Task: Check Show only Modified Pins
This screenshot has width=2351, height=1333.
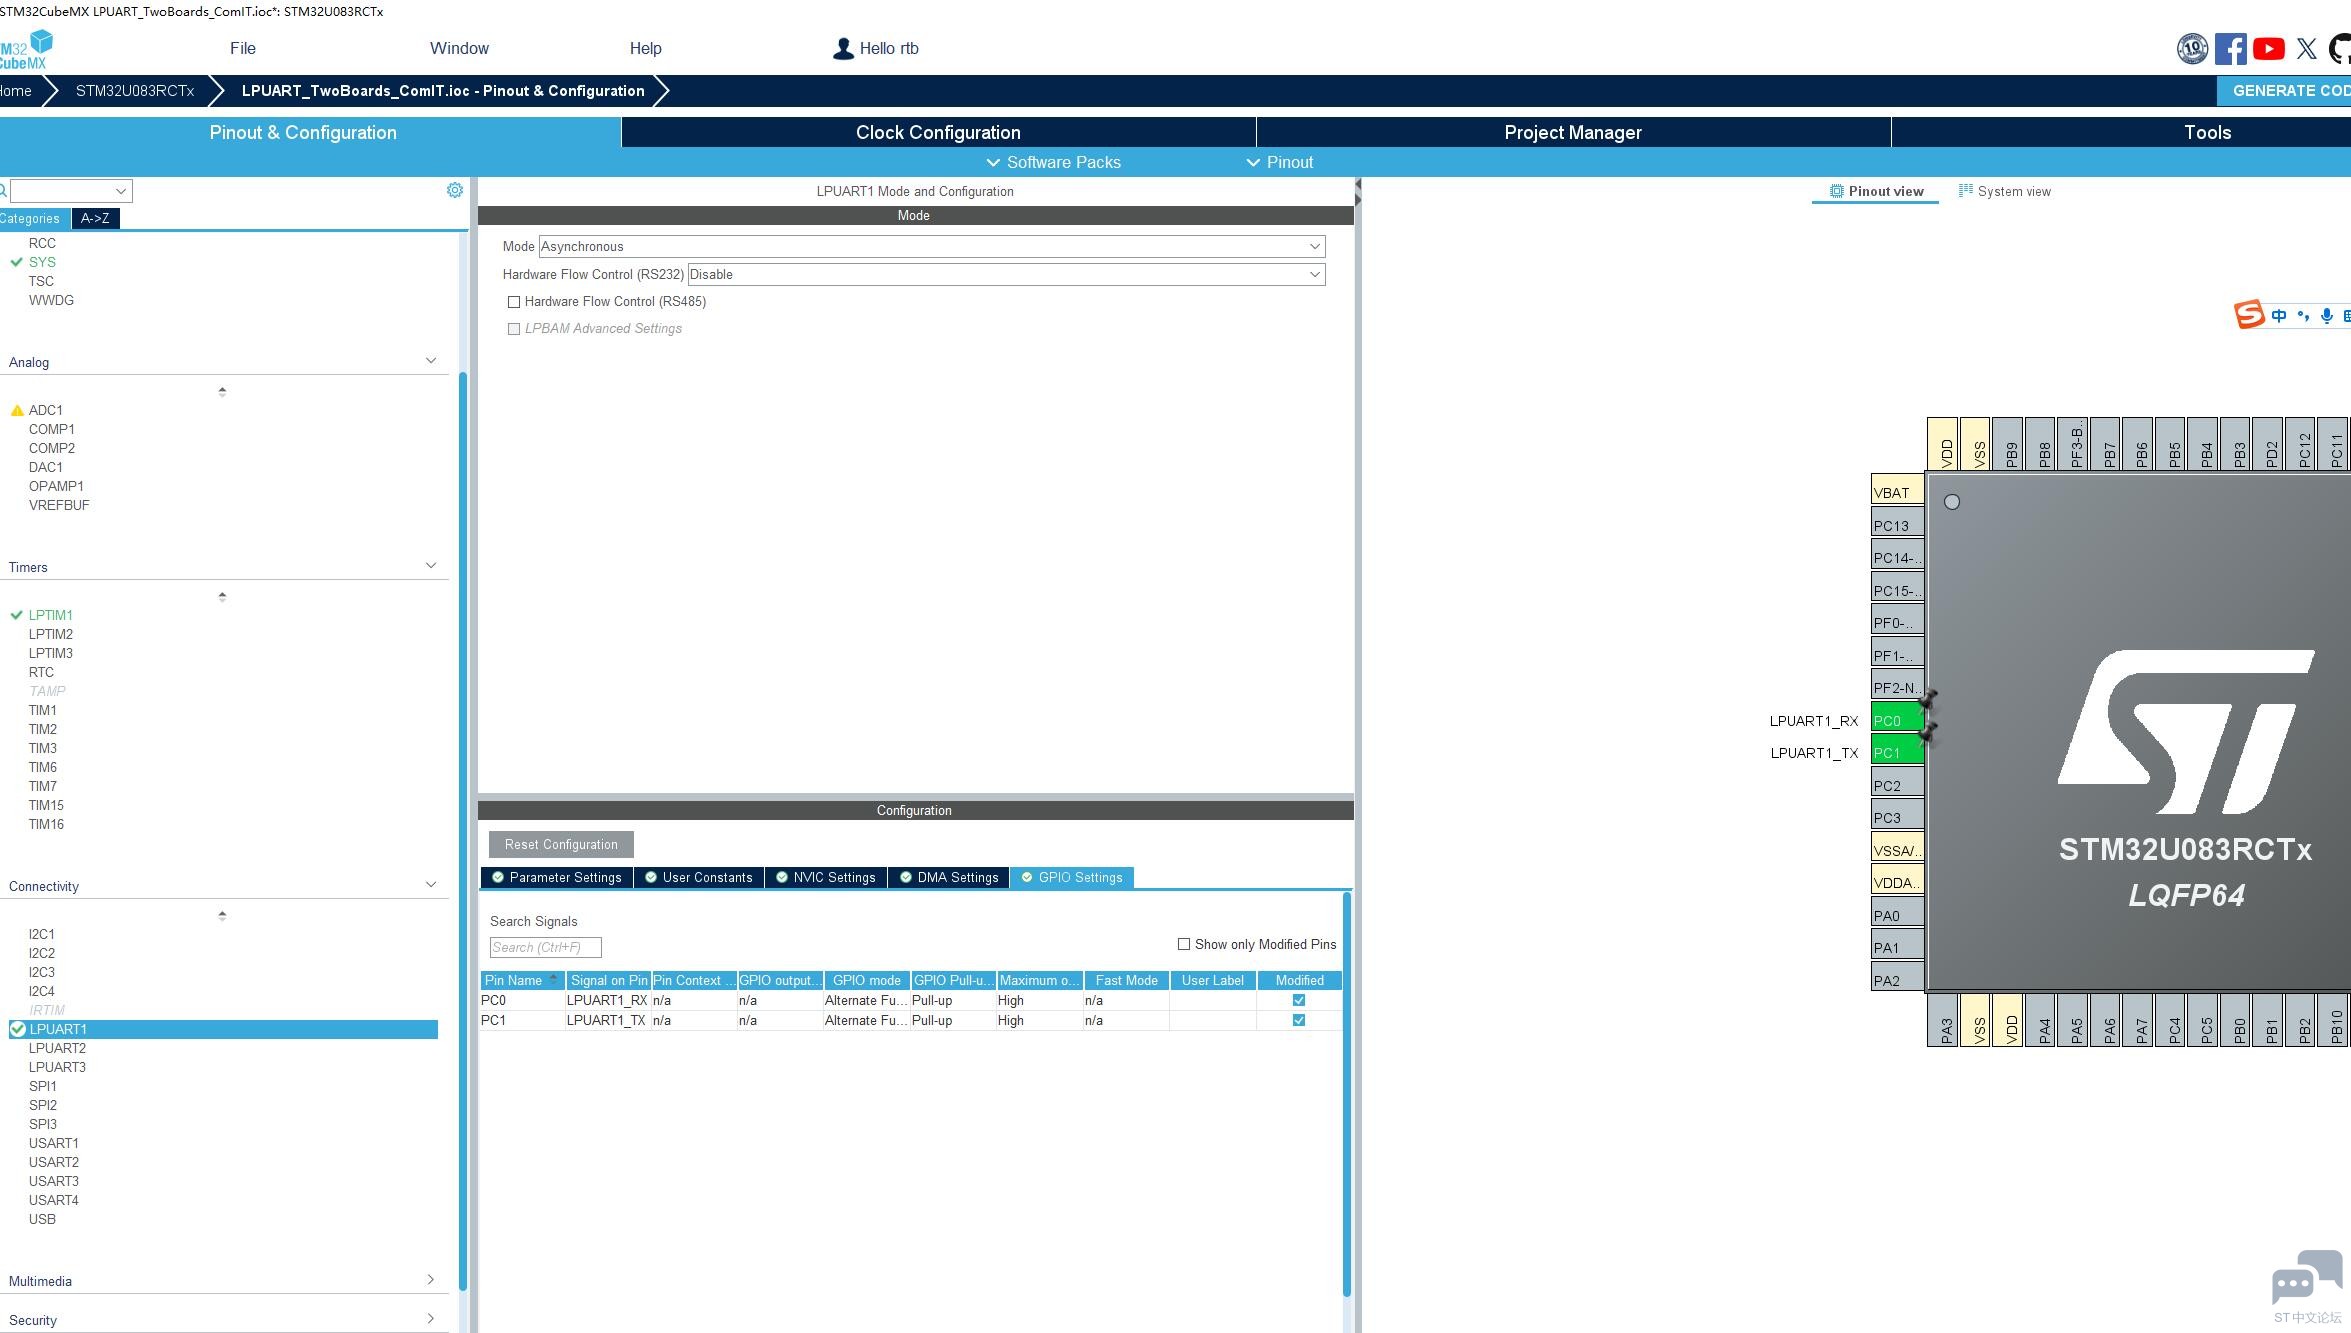Action: pos(1184,944)
